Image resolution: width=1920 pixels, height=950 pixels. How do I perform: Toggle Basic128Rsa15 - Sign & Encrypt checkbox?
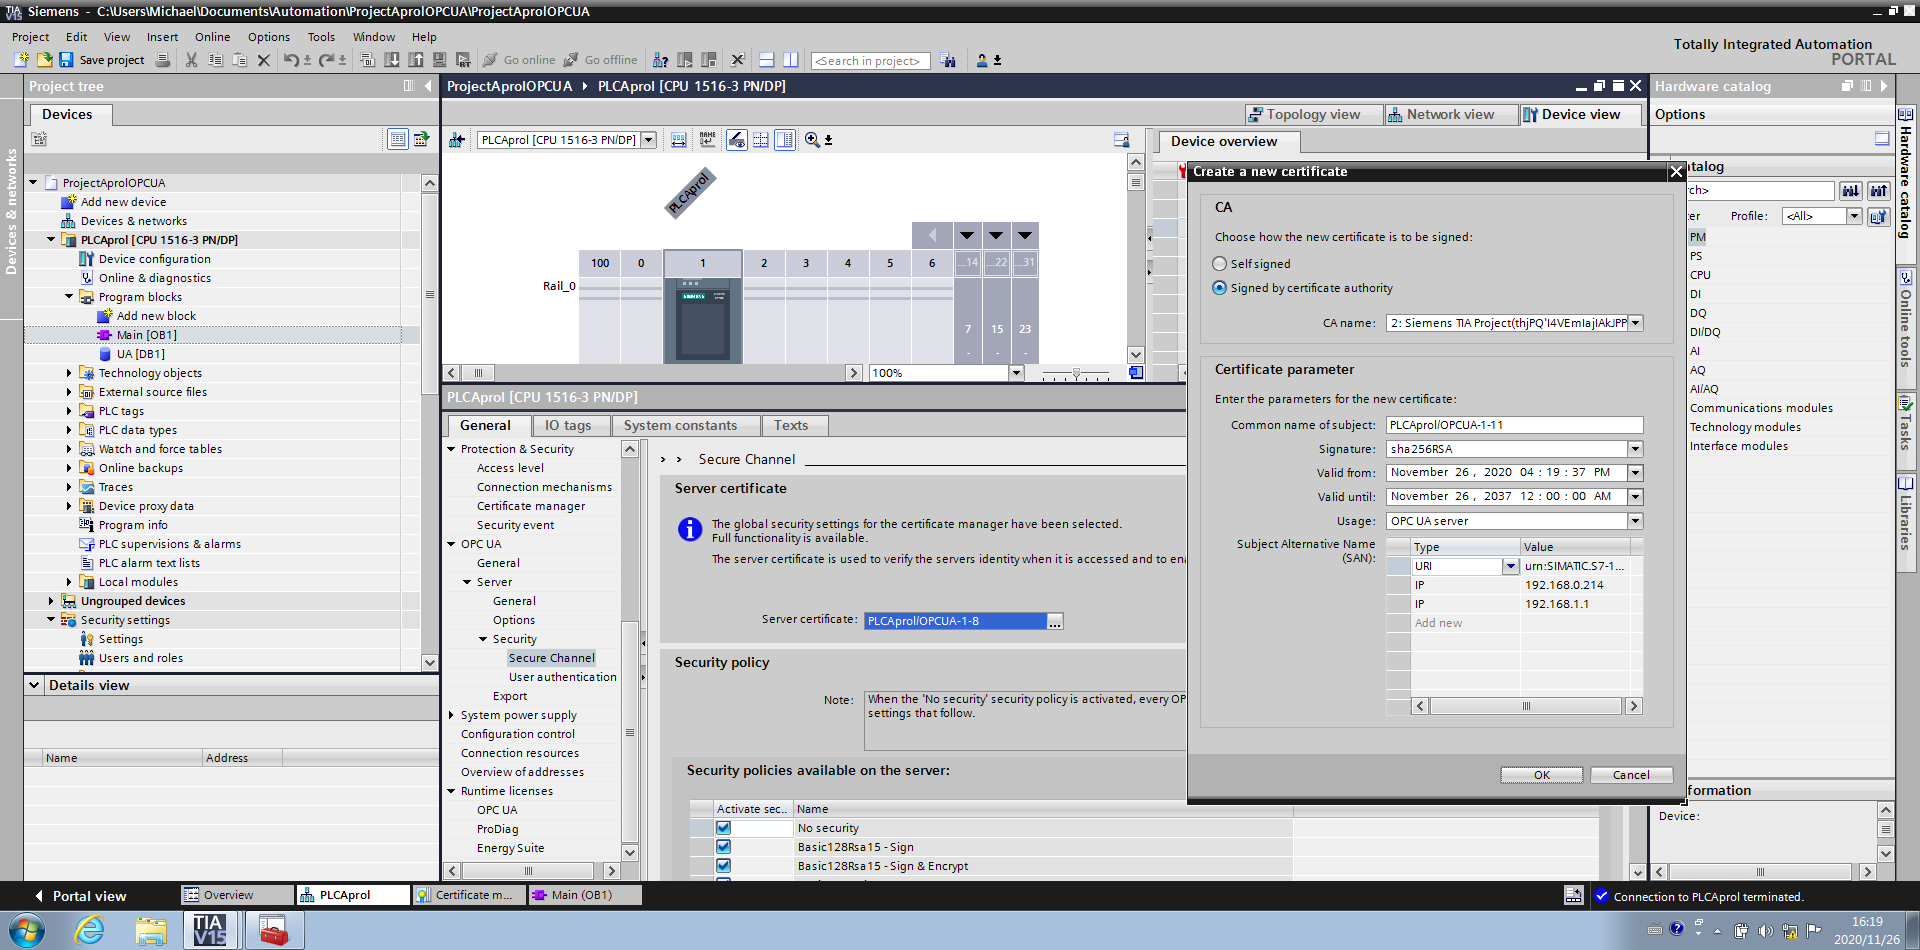click(723, 866)
